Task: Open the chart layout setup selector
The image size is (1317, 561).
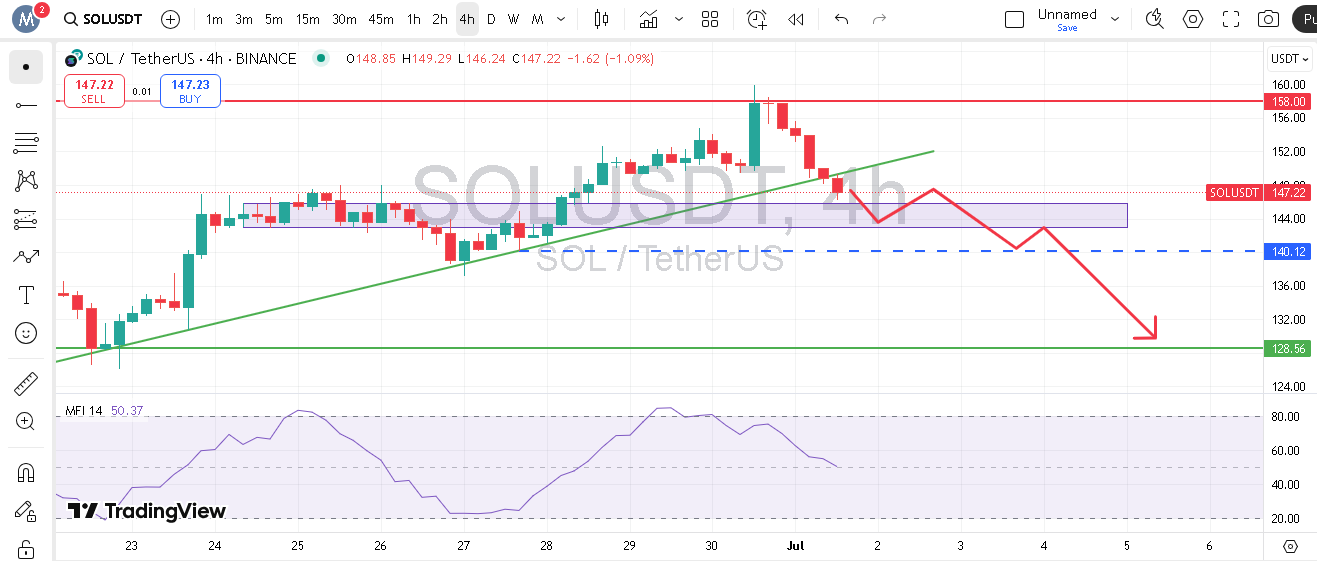Action: [1014, 19]
